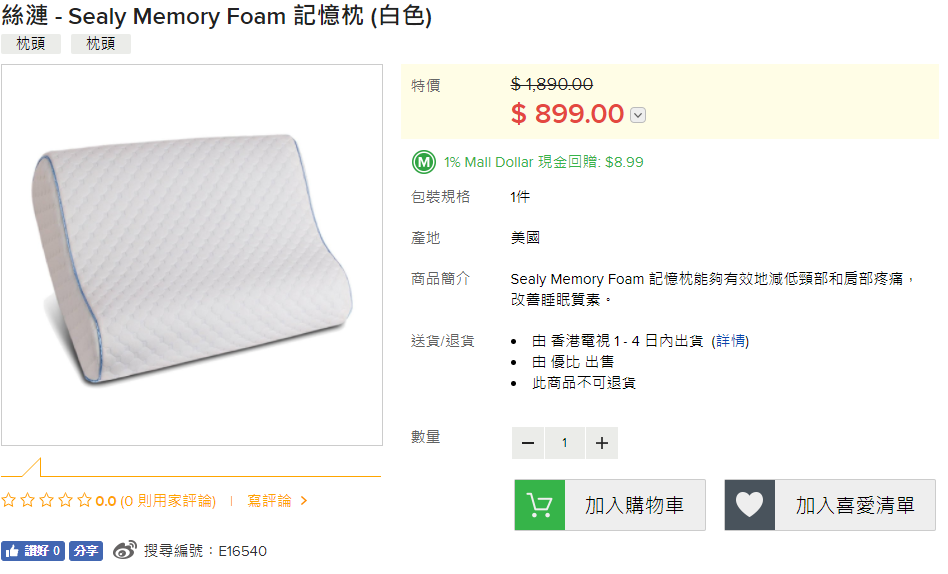The image size is (948, 574).
Task: Decrease quantity with the minus button
Action: [x=528, y=443]
